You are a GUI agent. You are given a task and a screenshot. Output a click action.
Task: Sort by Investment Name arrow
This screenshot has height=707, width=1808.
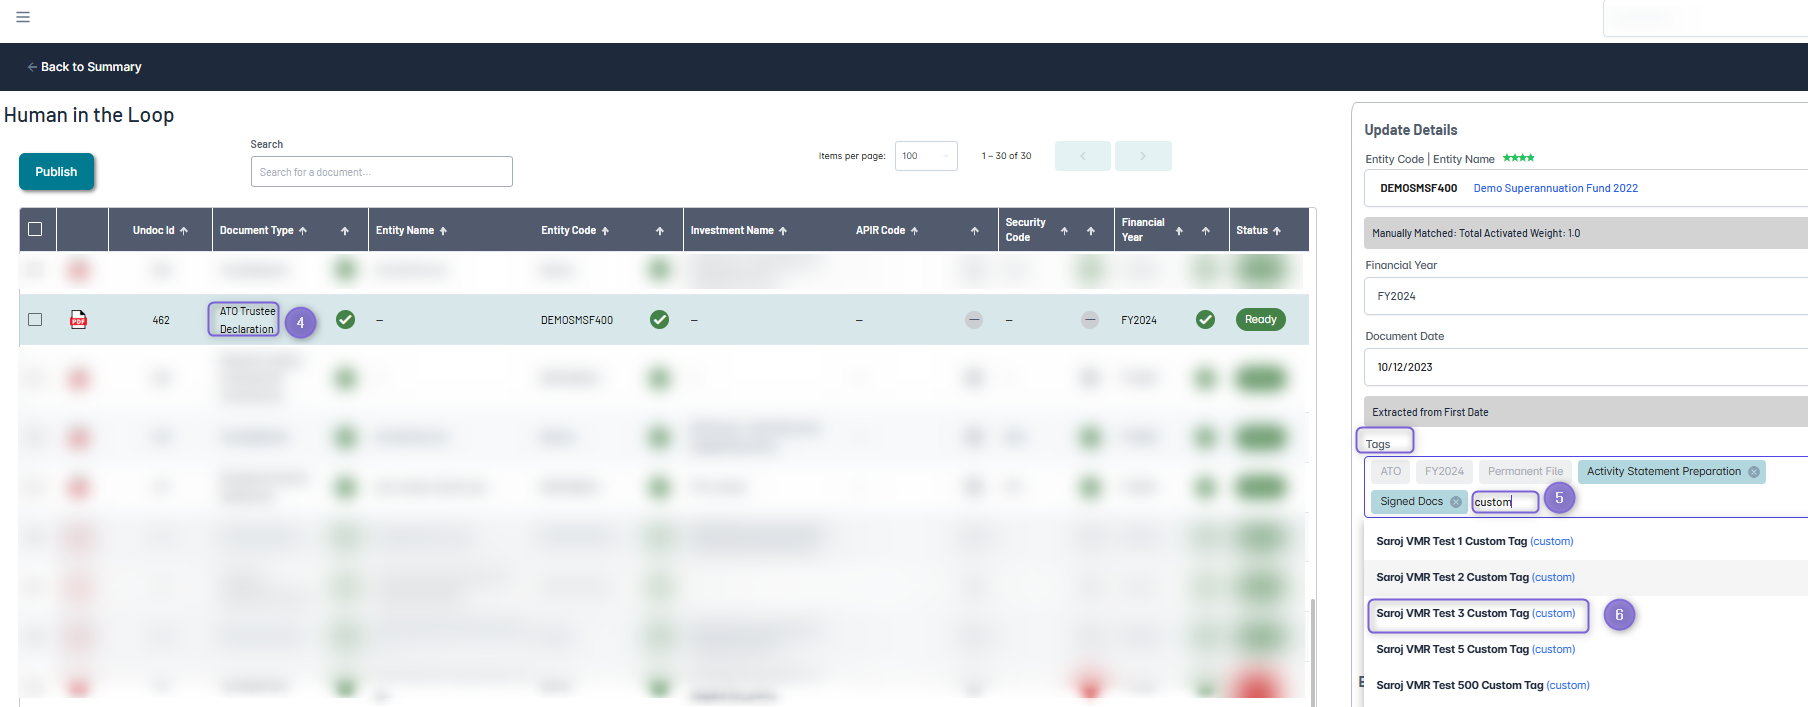point(783,231)
